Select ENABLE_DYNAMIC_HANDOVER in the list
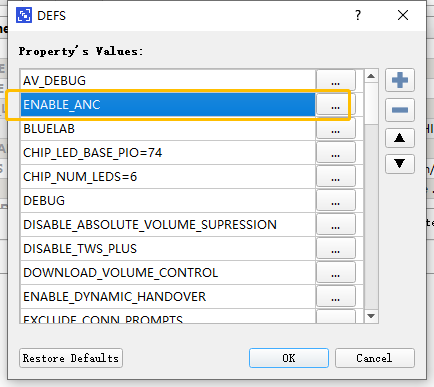The height and width of the screenshot is (387, 434). coord(168,297)
